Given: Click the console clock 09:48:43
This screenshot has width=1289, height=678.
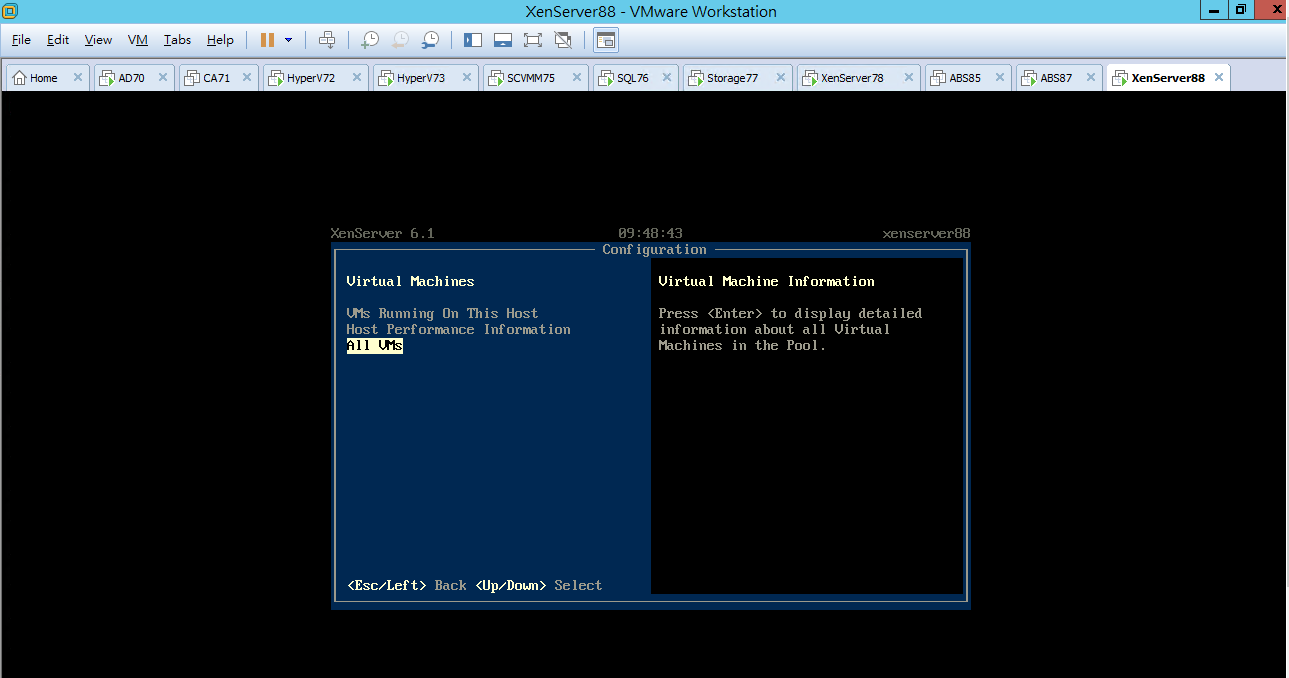Looking at the screenshot, I should (x=650, y=233).
